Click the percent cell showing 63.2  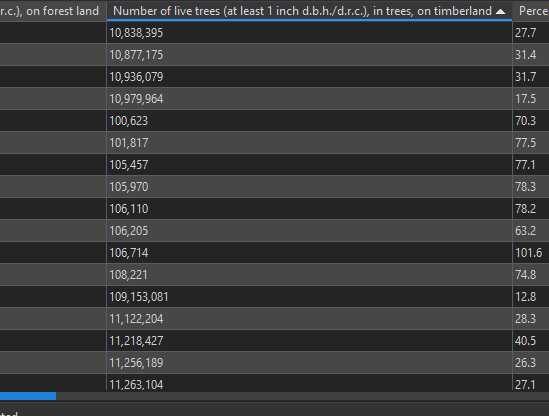point(531,231)
